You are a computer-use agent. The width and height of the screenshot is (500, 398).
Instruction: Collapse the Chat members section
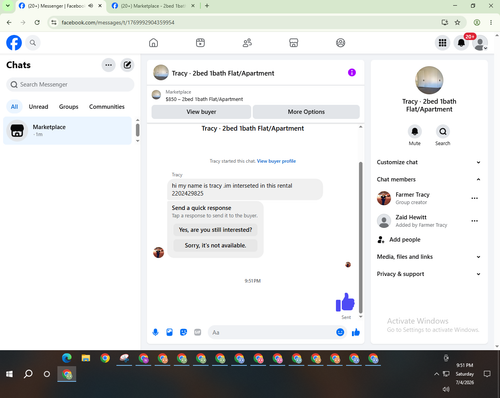(429, 179)
